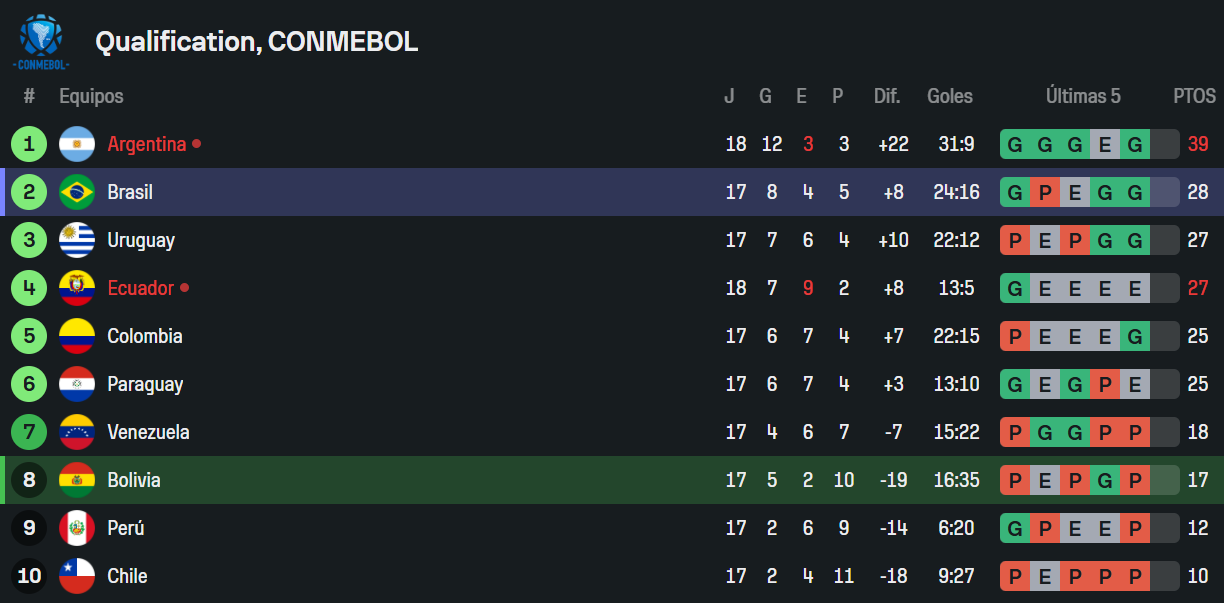Click Brasil's second result badge (P)

(1045, 192)
